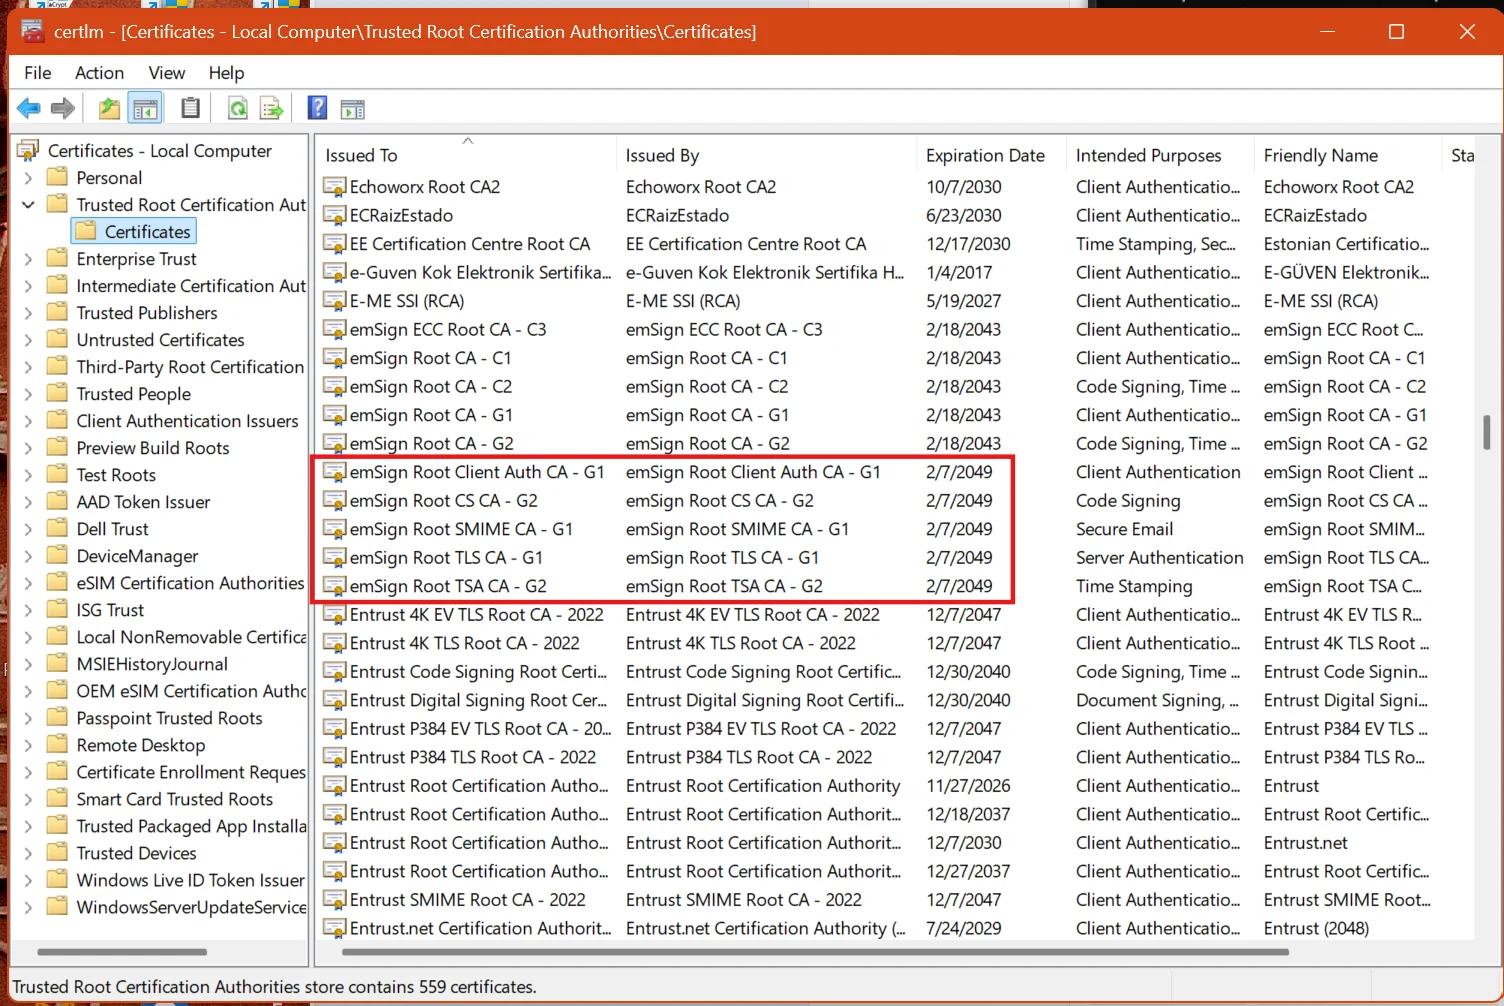Click the folder icon next to Dell Trust
The image size is (1504, 1006).
(x=58, y=529)
